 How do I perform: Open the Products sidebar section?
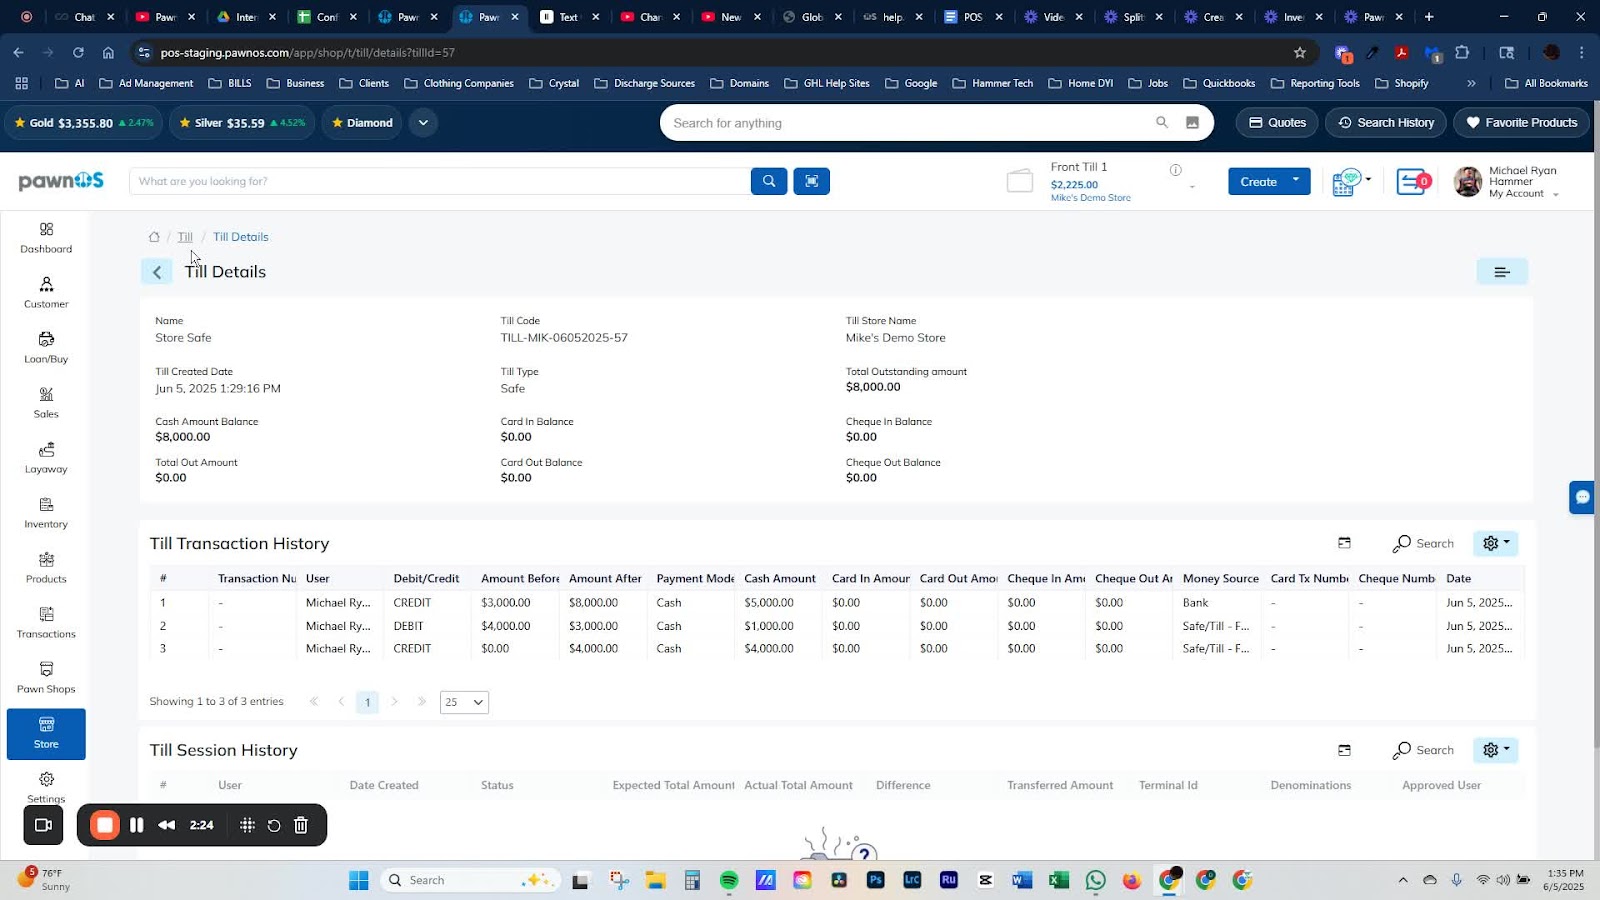tap(46, 568)
